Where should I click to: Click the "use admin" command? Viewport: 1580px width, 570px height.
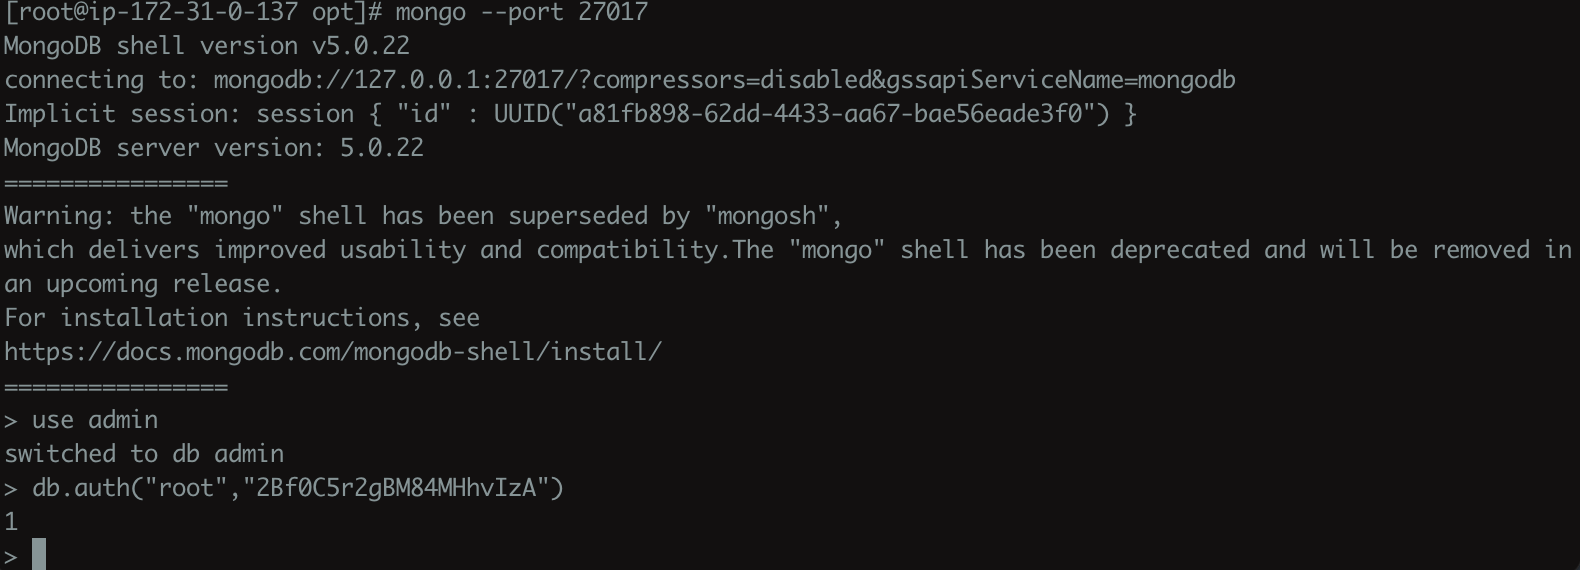click(x=95, y=420)
